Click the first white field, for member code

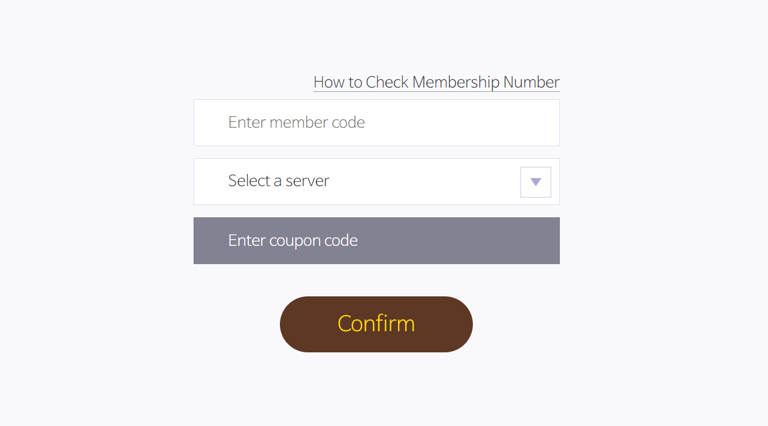coord(376,122)
